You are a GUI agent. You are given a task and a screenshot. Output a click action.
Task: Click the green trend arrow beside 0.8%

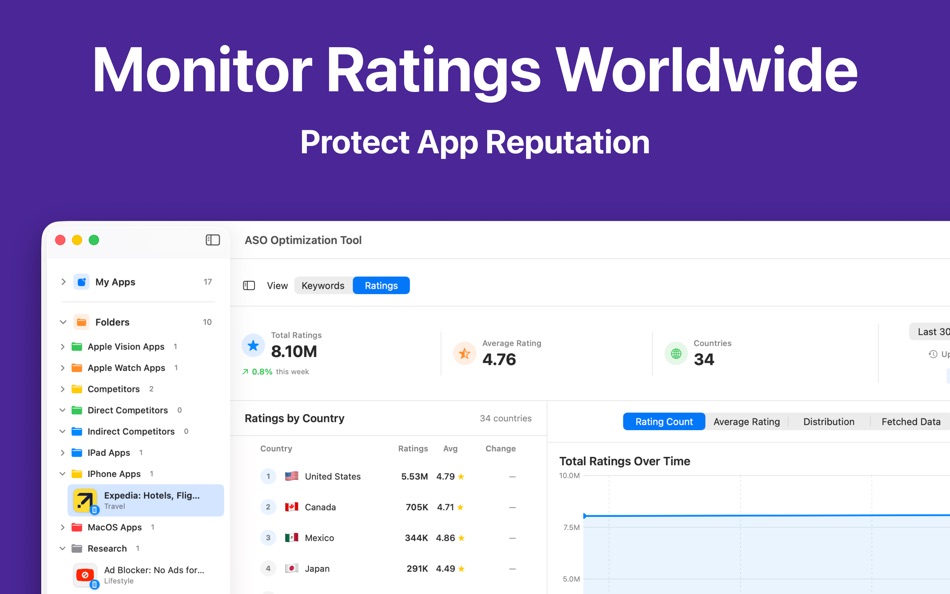tap(245, 372)
